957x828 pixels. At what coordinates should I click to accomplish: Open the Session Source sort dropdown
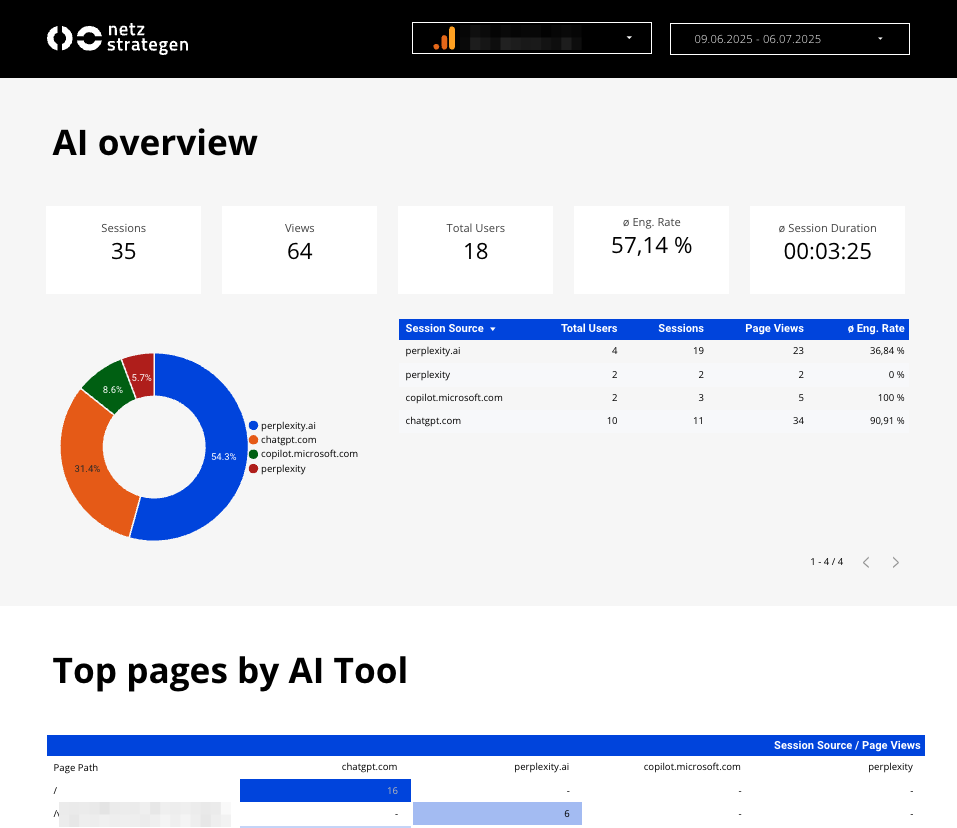494,328
